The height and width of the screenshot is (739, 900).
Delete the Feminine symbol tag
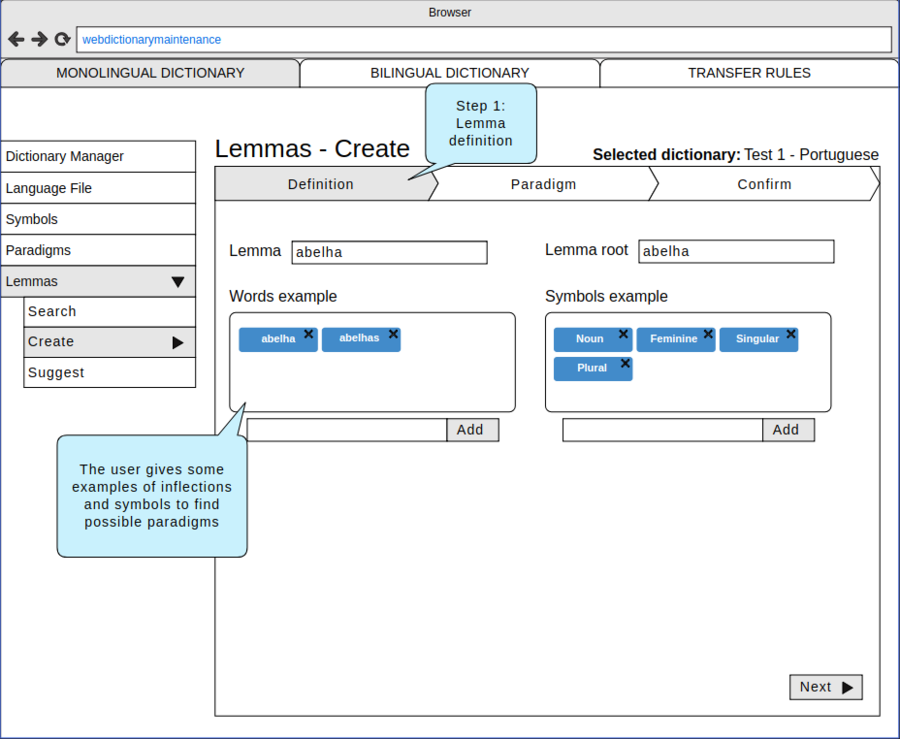pyautogui.click(x=708, y=334)
